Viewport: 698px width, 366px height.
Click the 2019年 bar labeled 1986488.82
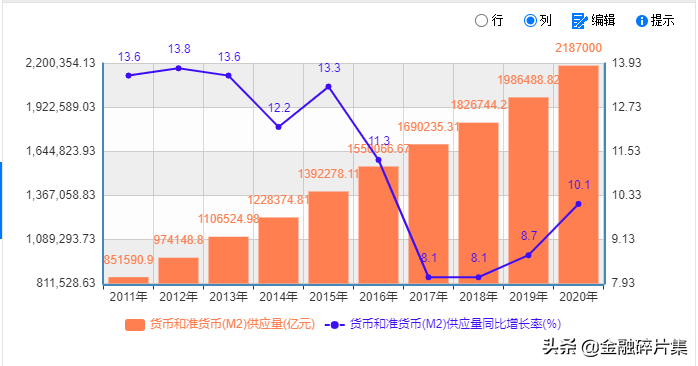pyautogui.click(x=528, y=191)
